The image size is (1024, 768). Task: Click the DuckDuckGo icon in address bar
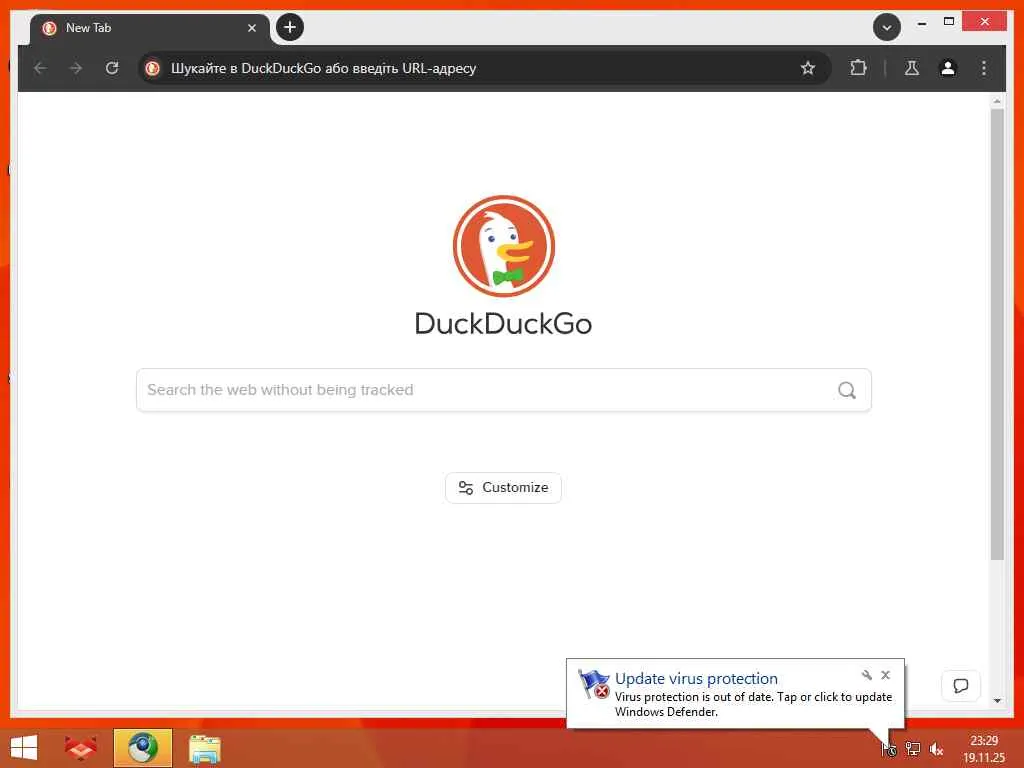pyautogui.click(x=153, y=68)
